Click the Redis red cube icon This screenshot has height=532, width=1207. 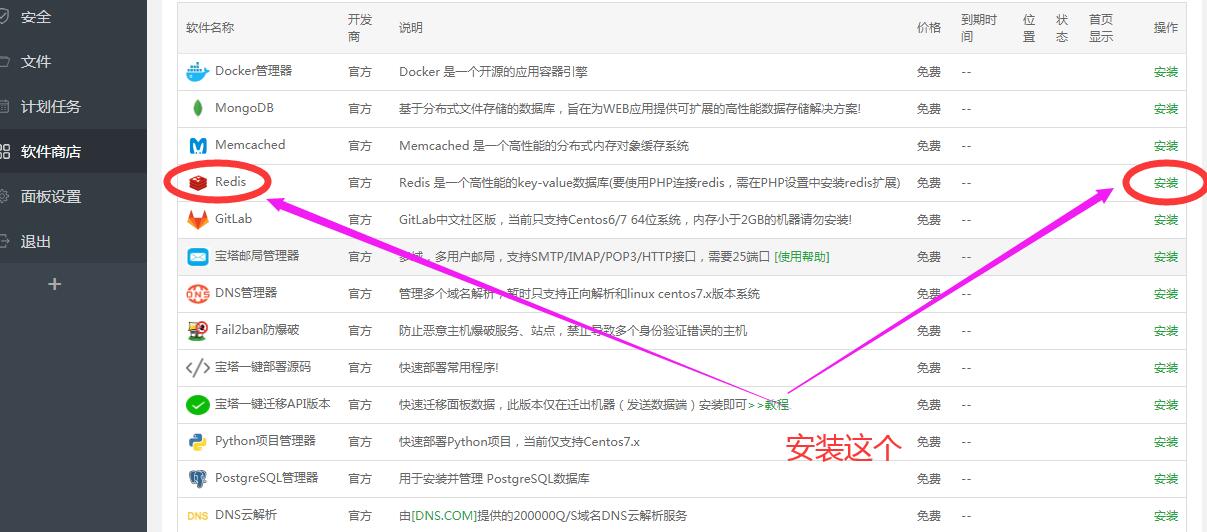point(197,183)
